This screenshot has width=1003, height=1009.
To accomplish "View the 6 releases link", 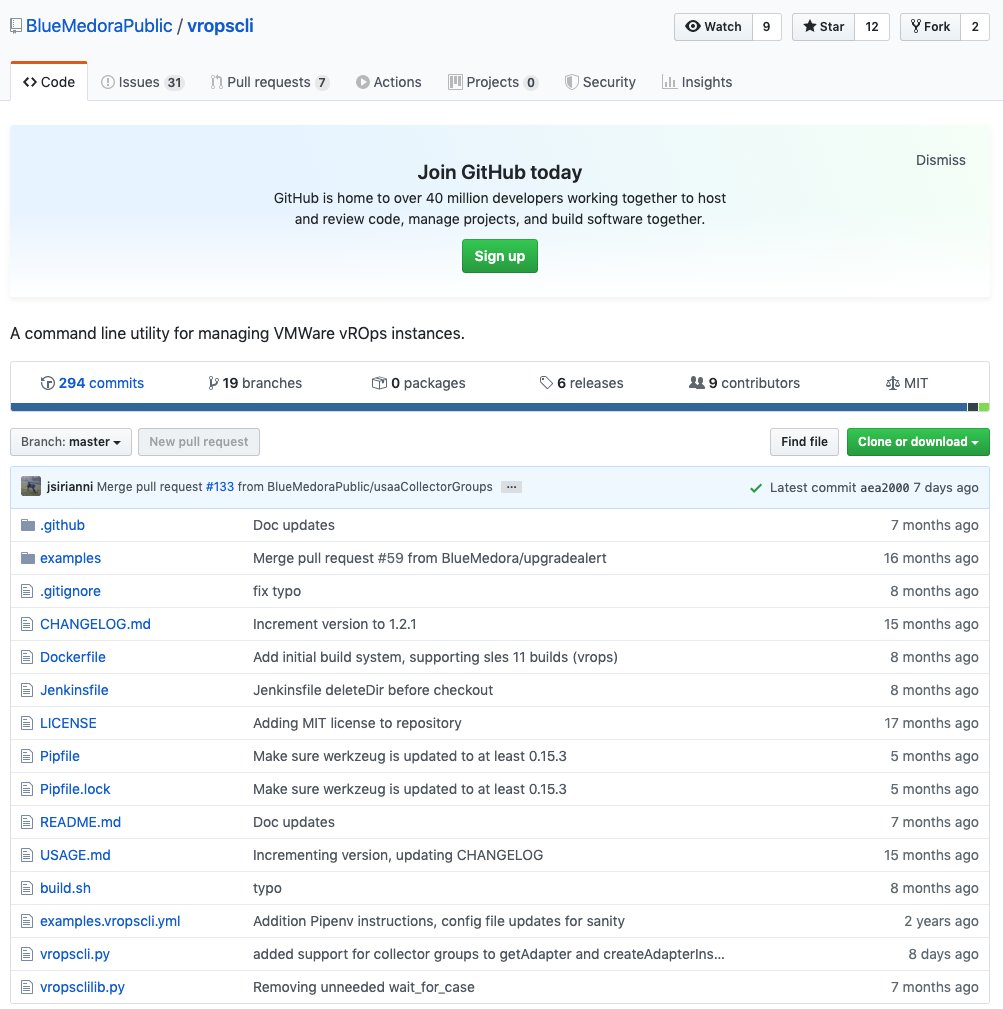I will click(582, 383).
